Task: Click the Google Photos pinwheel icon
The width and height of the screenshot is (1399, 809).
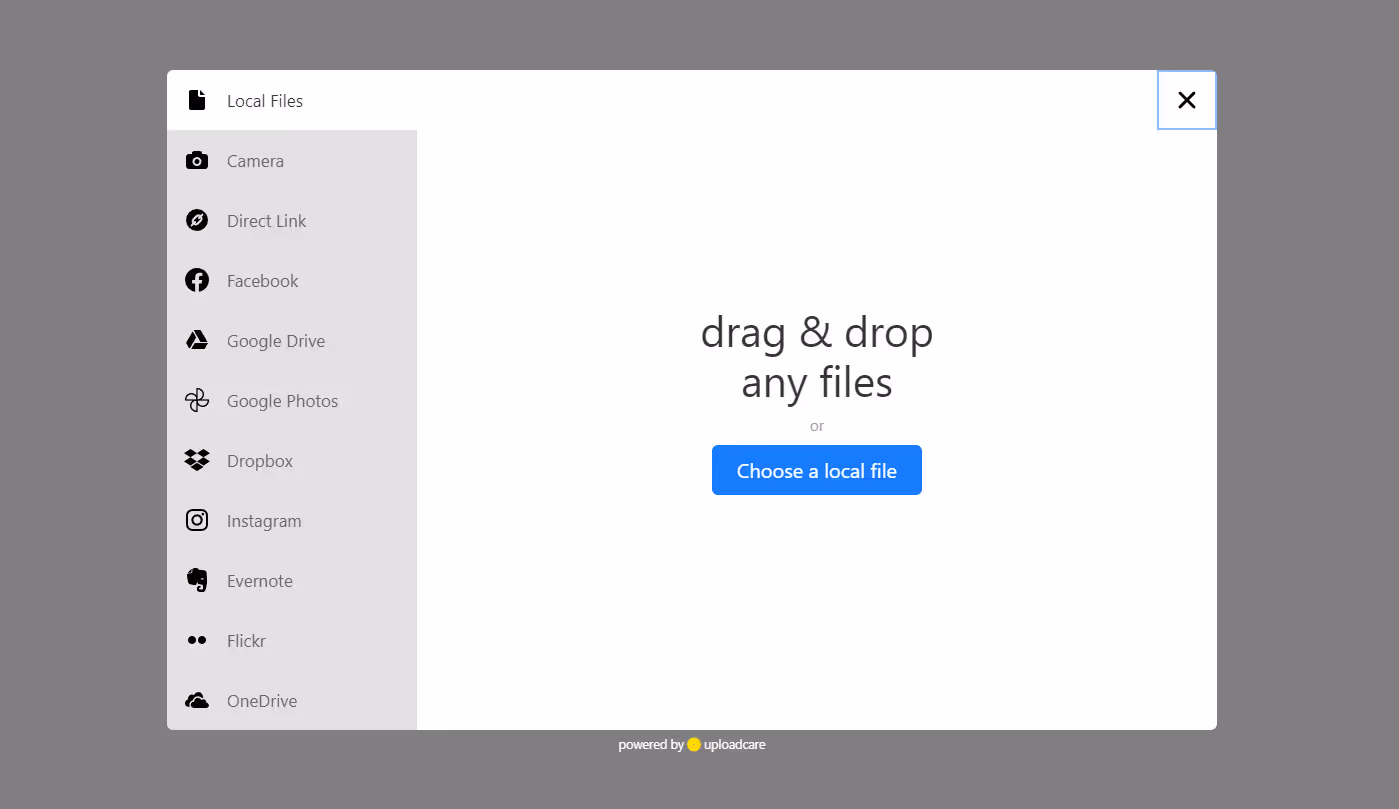Action: (x=197, y=400)
